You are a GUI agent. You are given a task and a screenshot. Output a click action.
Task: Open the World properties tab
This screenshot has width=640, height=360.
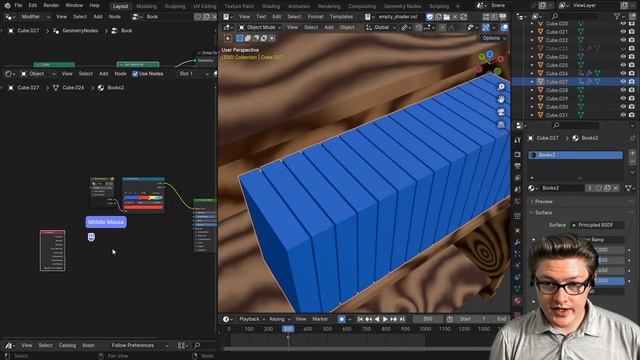[x=518, y=201]
